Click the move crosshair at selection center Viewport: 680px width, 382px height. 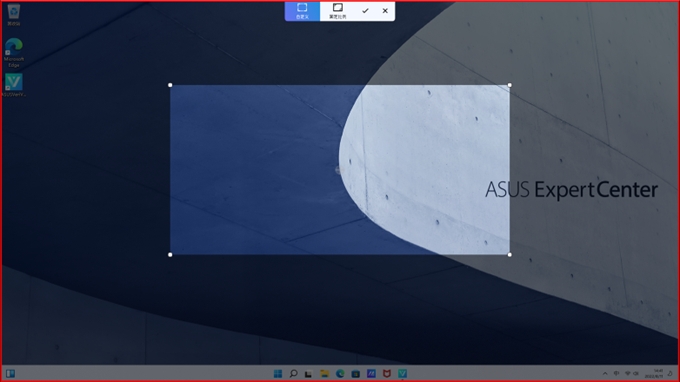339,170
